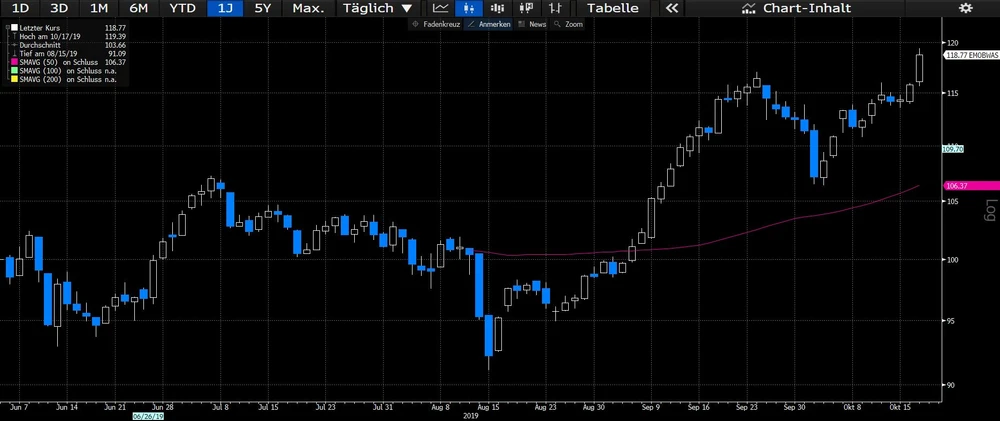Switch to line chart type icon
Screen dimensions: 1000x421
coord(441,8)
